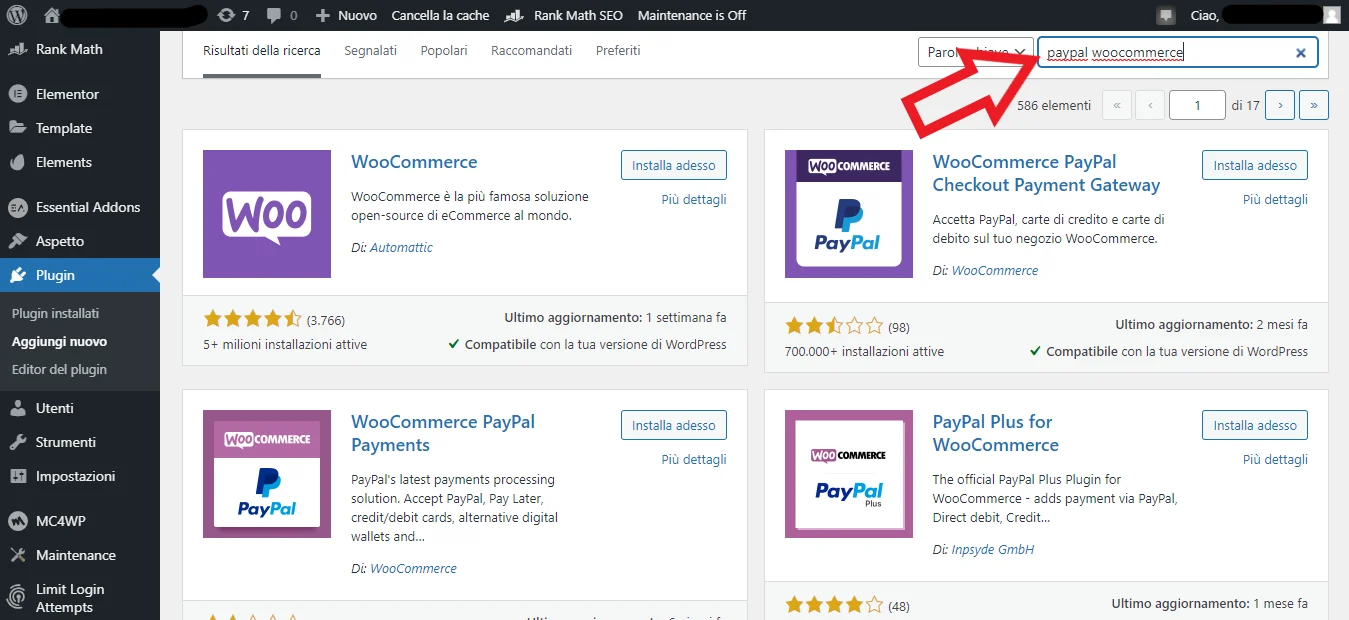Open the 7 pending updates icon

[234, 15]
